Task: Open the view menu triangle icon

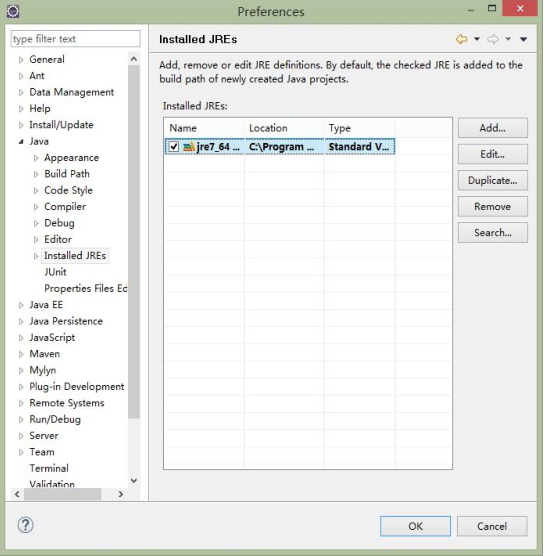Action: 524,39
